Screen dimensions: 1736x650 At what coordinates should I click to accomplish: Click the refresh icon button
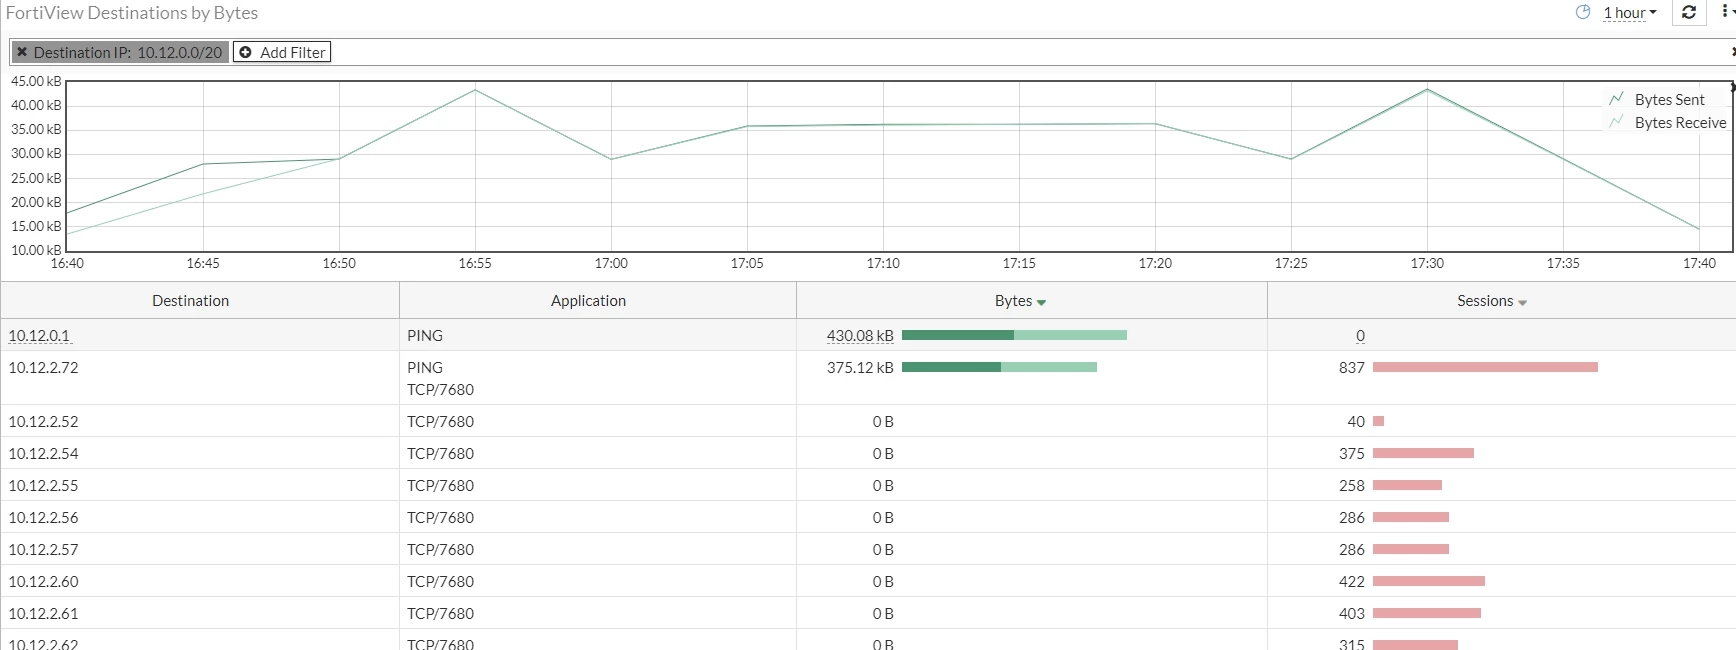(1689, 12)
